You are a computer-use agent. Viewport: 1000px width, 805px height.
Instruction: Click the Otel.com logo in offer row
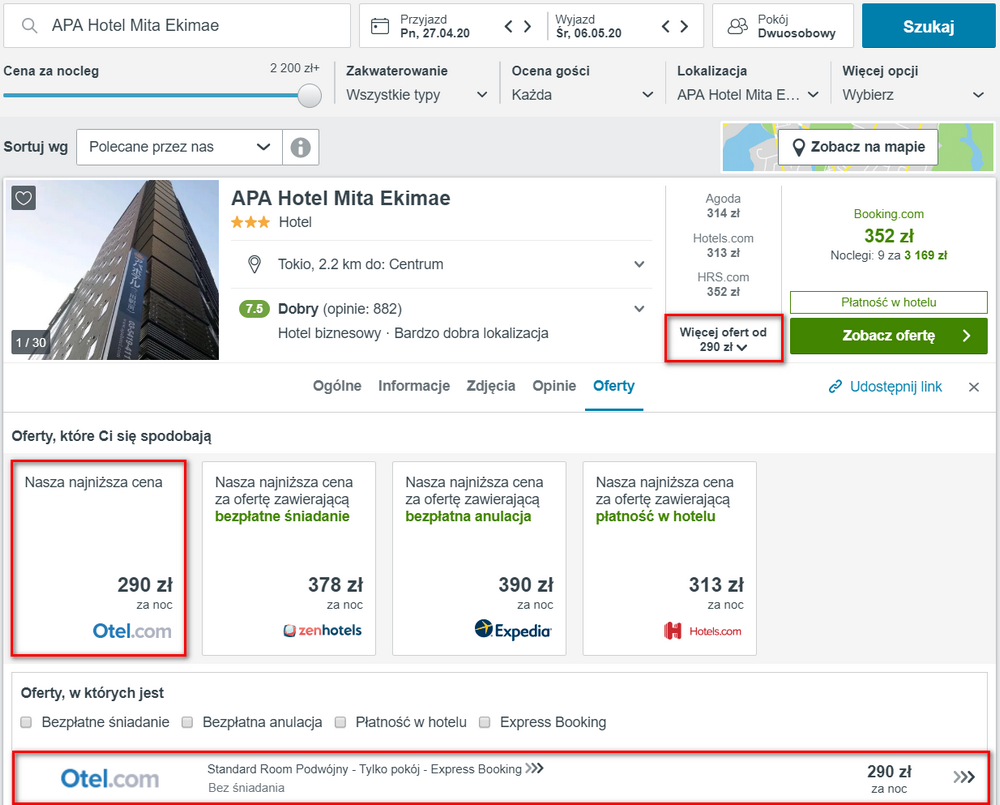click(110, 779)
